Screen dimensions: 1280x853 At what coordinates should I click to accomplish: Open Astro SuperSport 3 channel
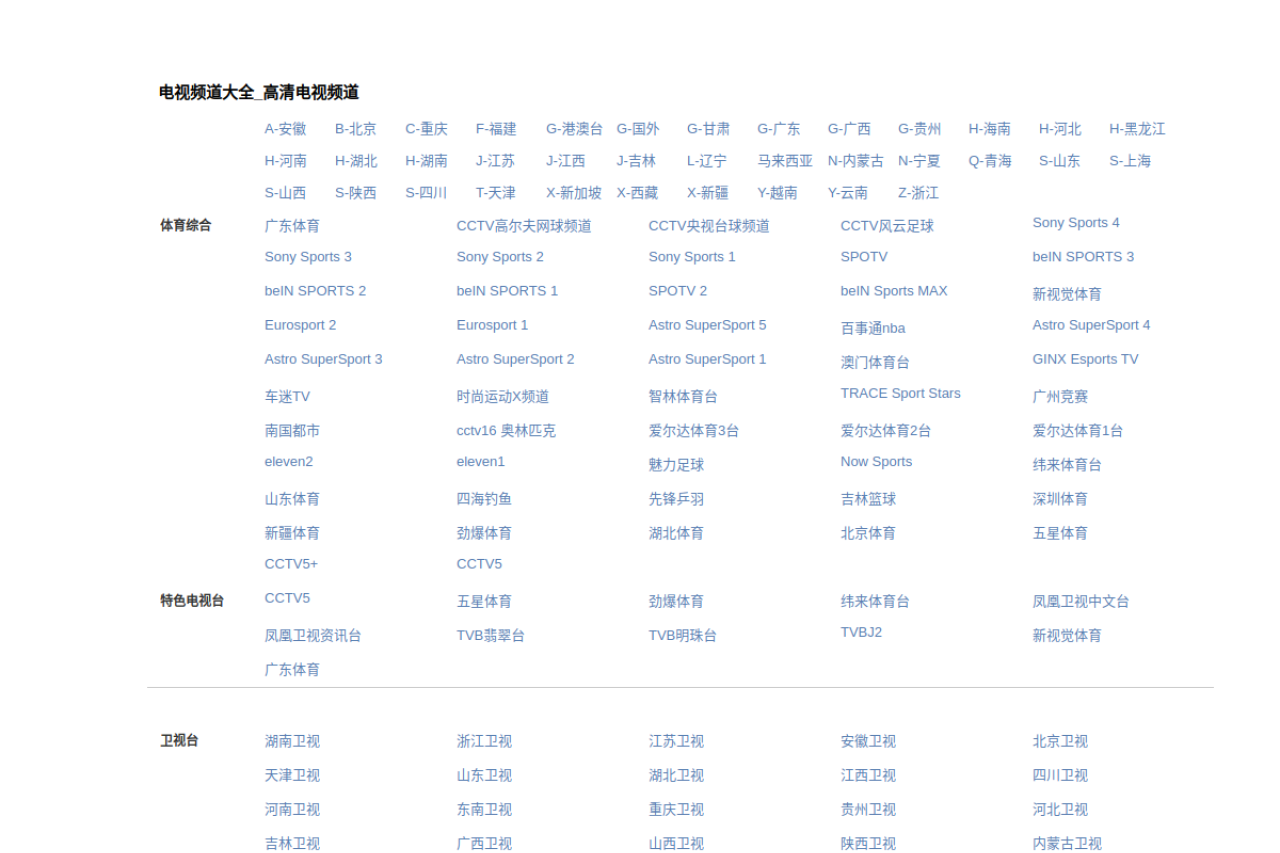click(x=323, y=359)
